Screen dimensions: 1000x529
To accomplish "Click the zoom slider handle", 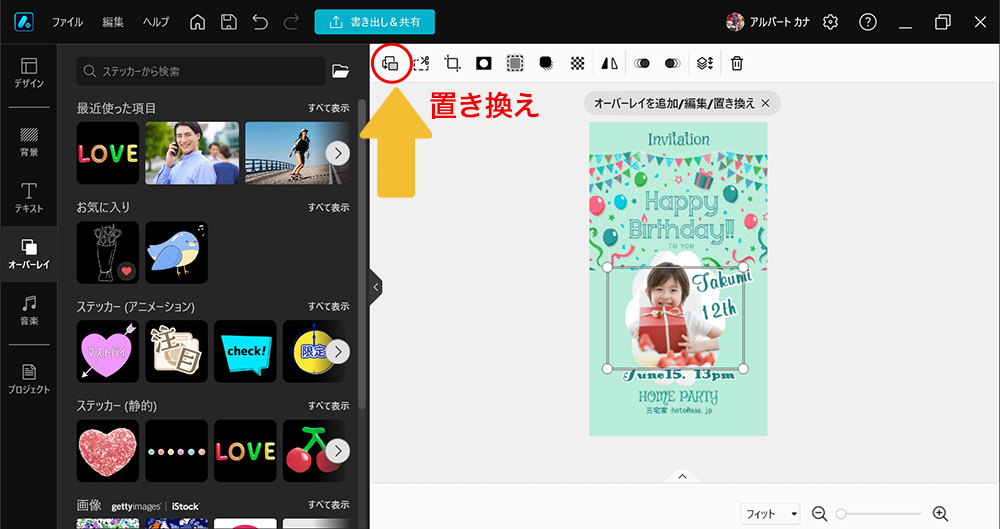I will click(x=842, y=514).
